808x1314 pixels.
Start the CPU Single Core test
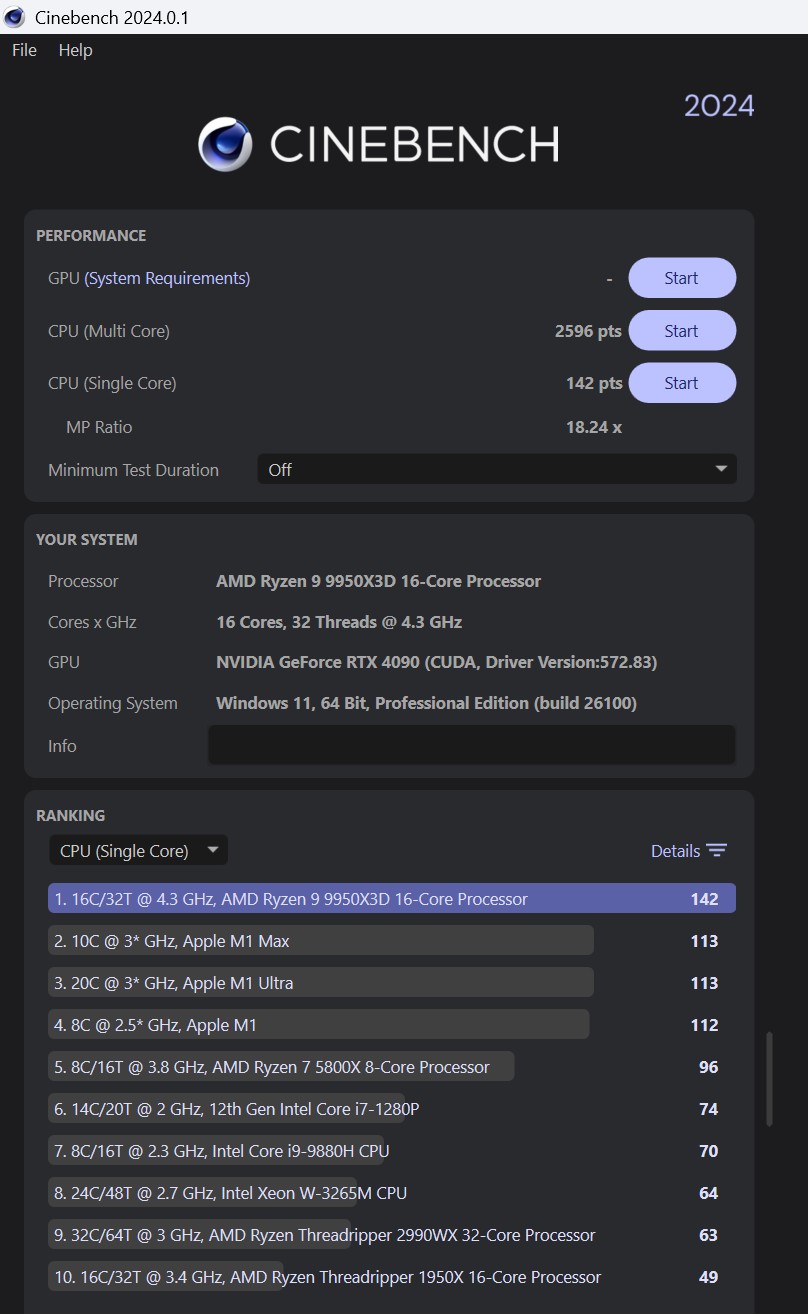(x=681, y=383)
